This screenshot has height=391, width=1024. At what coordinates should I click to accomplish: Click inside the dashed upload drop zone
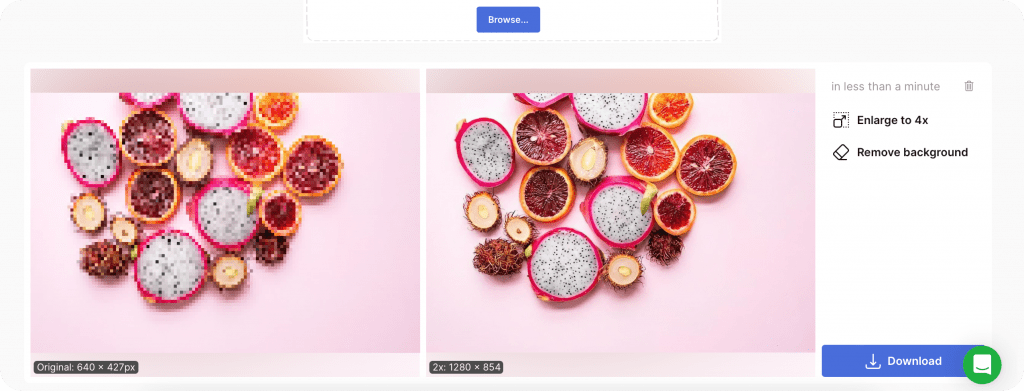click(x=513, y=20)
